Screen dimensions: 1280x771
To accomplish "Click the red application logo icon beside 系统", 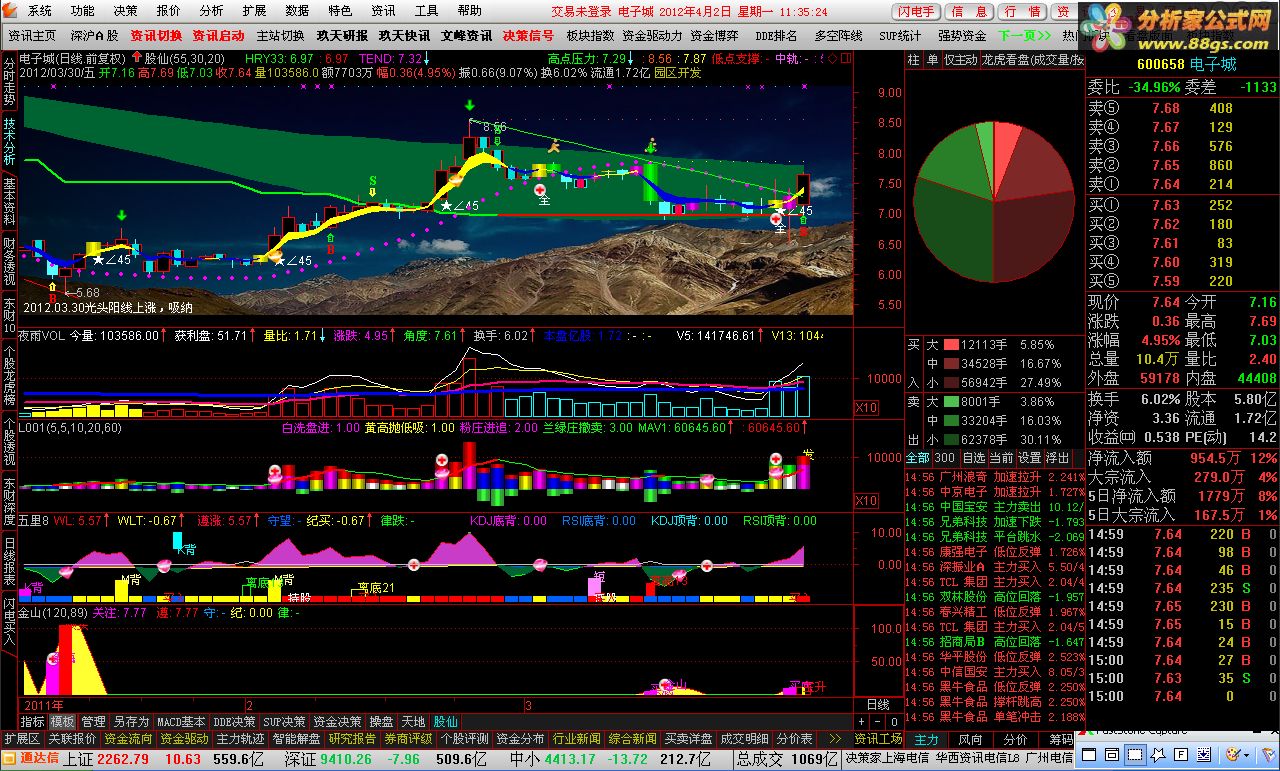I will (x=11, y=11).
